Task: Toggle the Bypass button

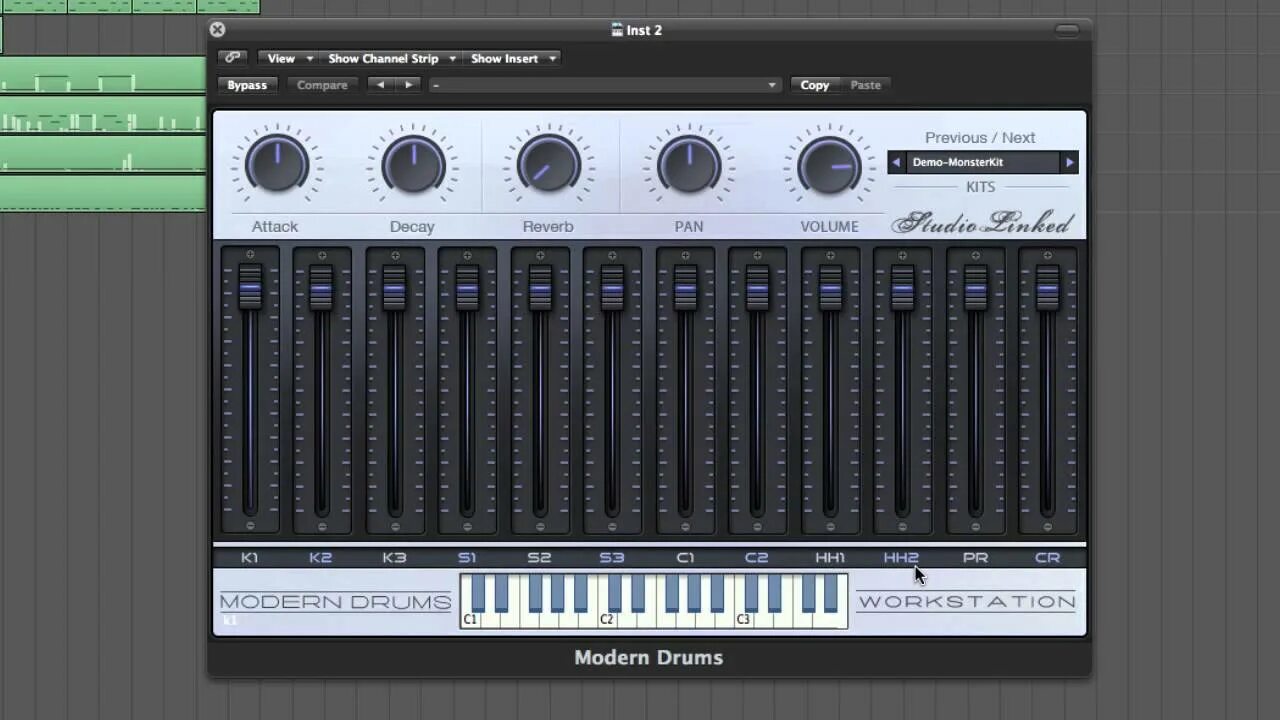Action: click(247, 85)
